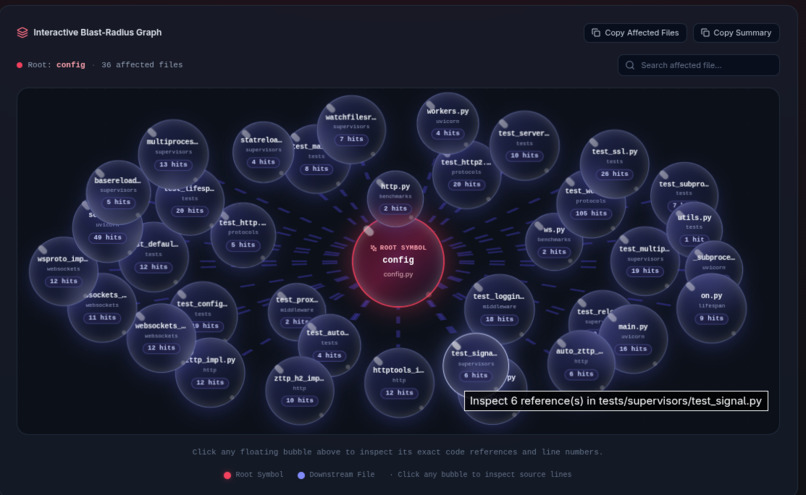Screen dimensions: 806x495
Task: Click the 'Downstream File' legend label
Action: [x=342, y=474]
